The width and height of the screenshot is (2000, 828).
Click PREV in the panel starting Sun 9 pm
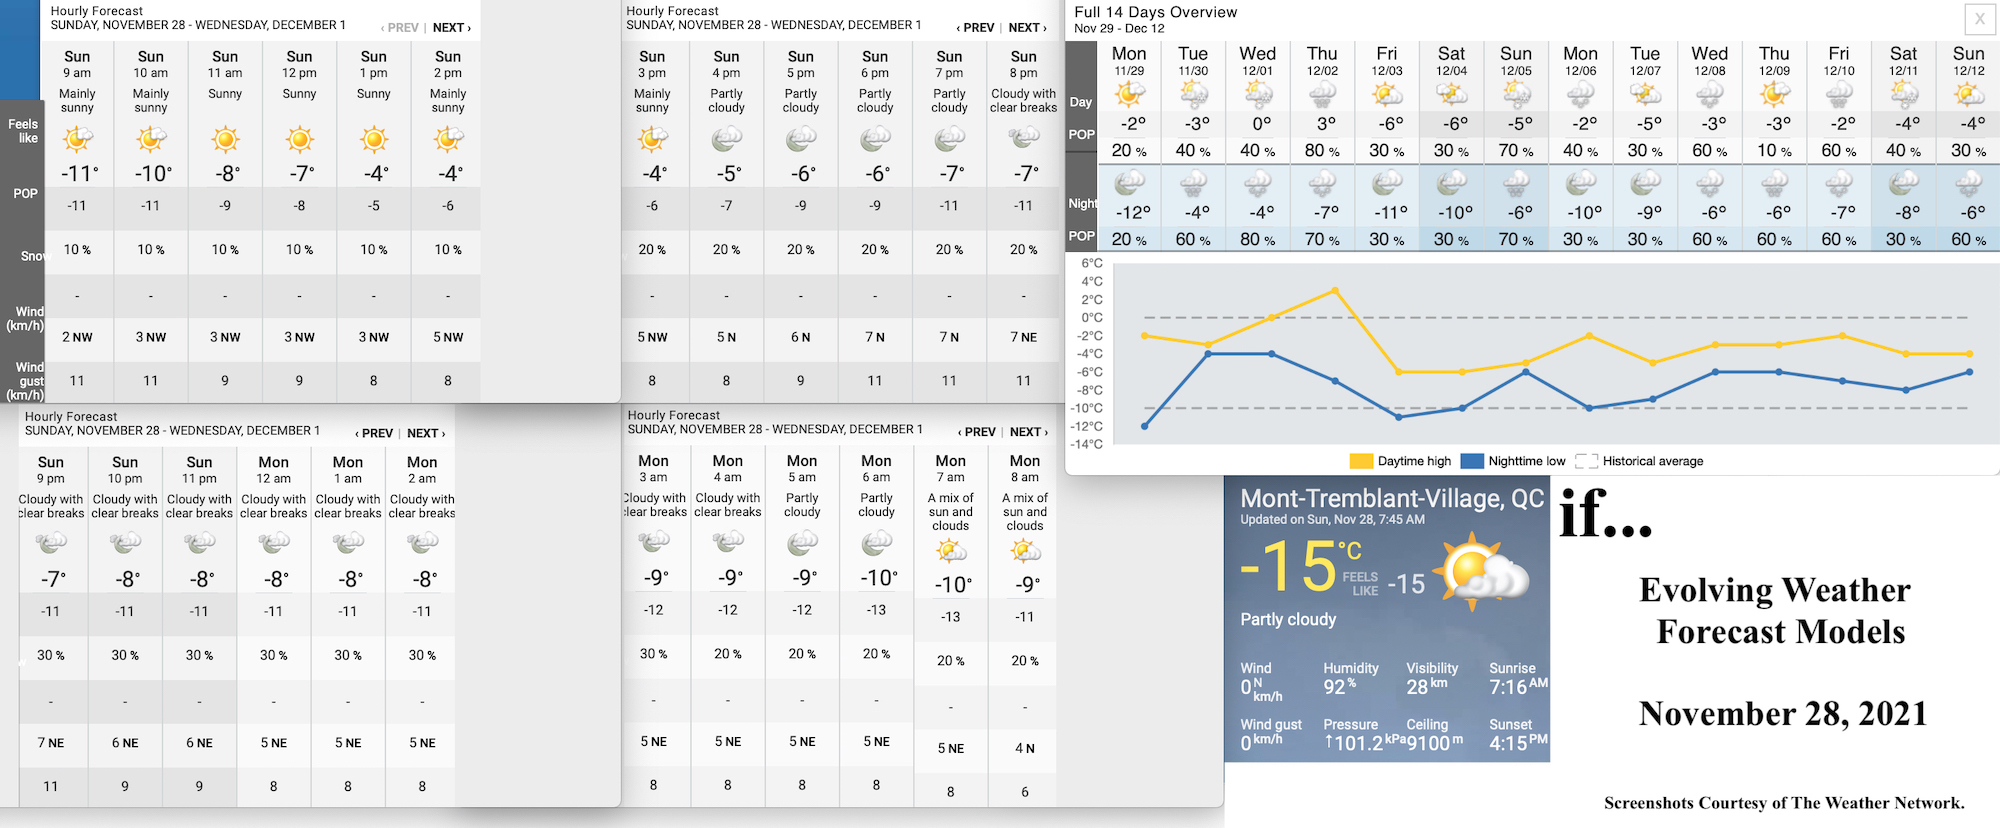[374, 434]
